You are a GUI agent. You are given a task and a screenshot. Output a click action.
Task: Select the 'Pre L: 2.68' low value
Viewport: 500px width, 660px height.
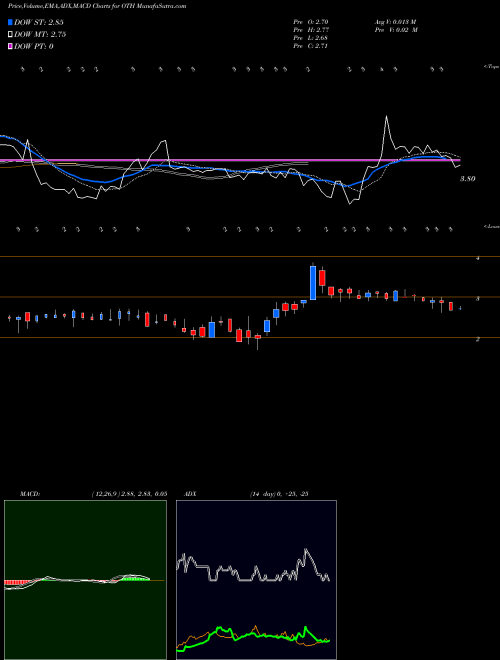click(x=311, y=38)
